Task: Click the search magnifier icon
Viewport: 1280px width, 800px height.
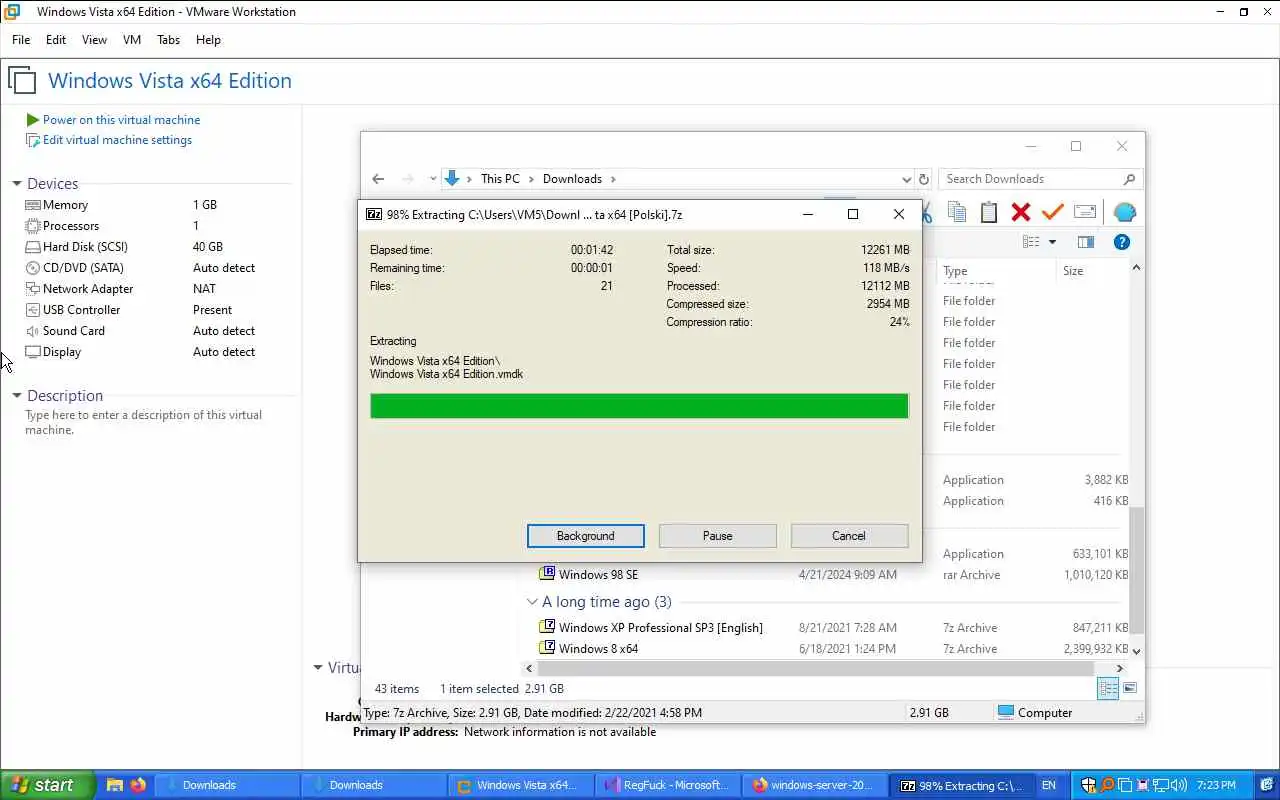Action: pyautogui.click(x=1129, y=179)
